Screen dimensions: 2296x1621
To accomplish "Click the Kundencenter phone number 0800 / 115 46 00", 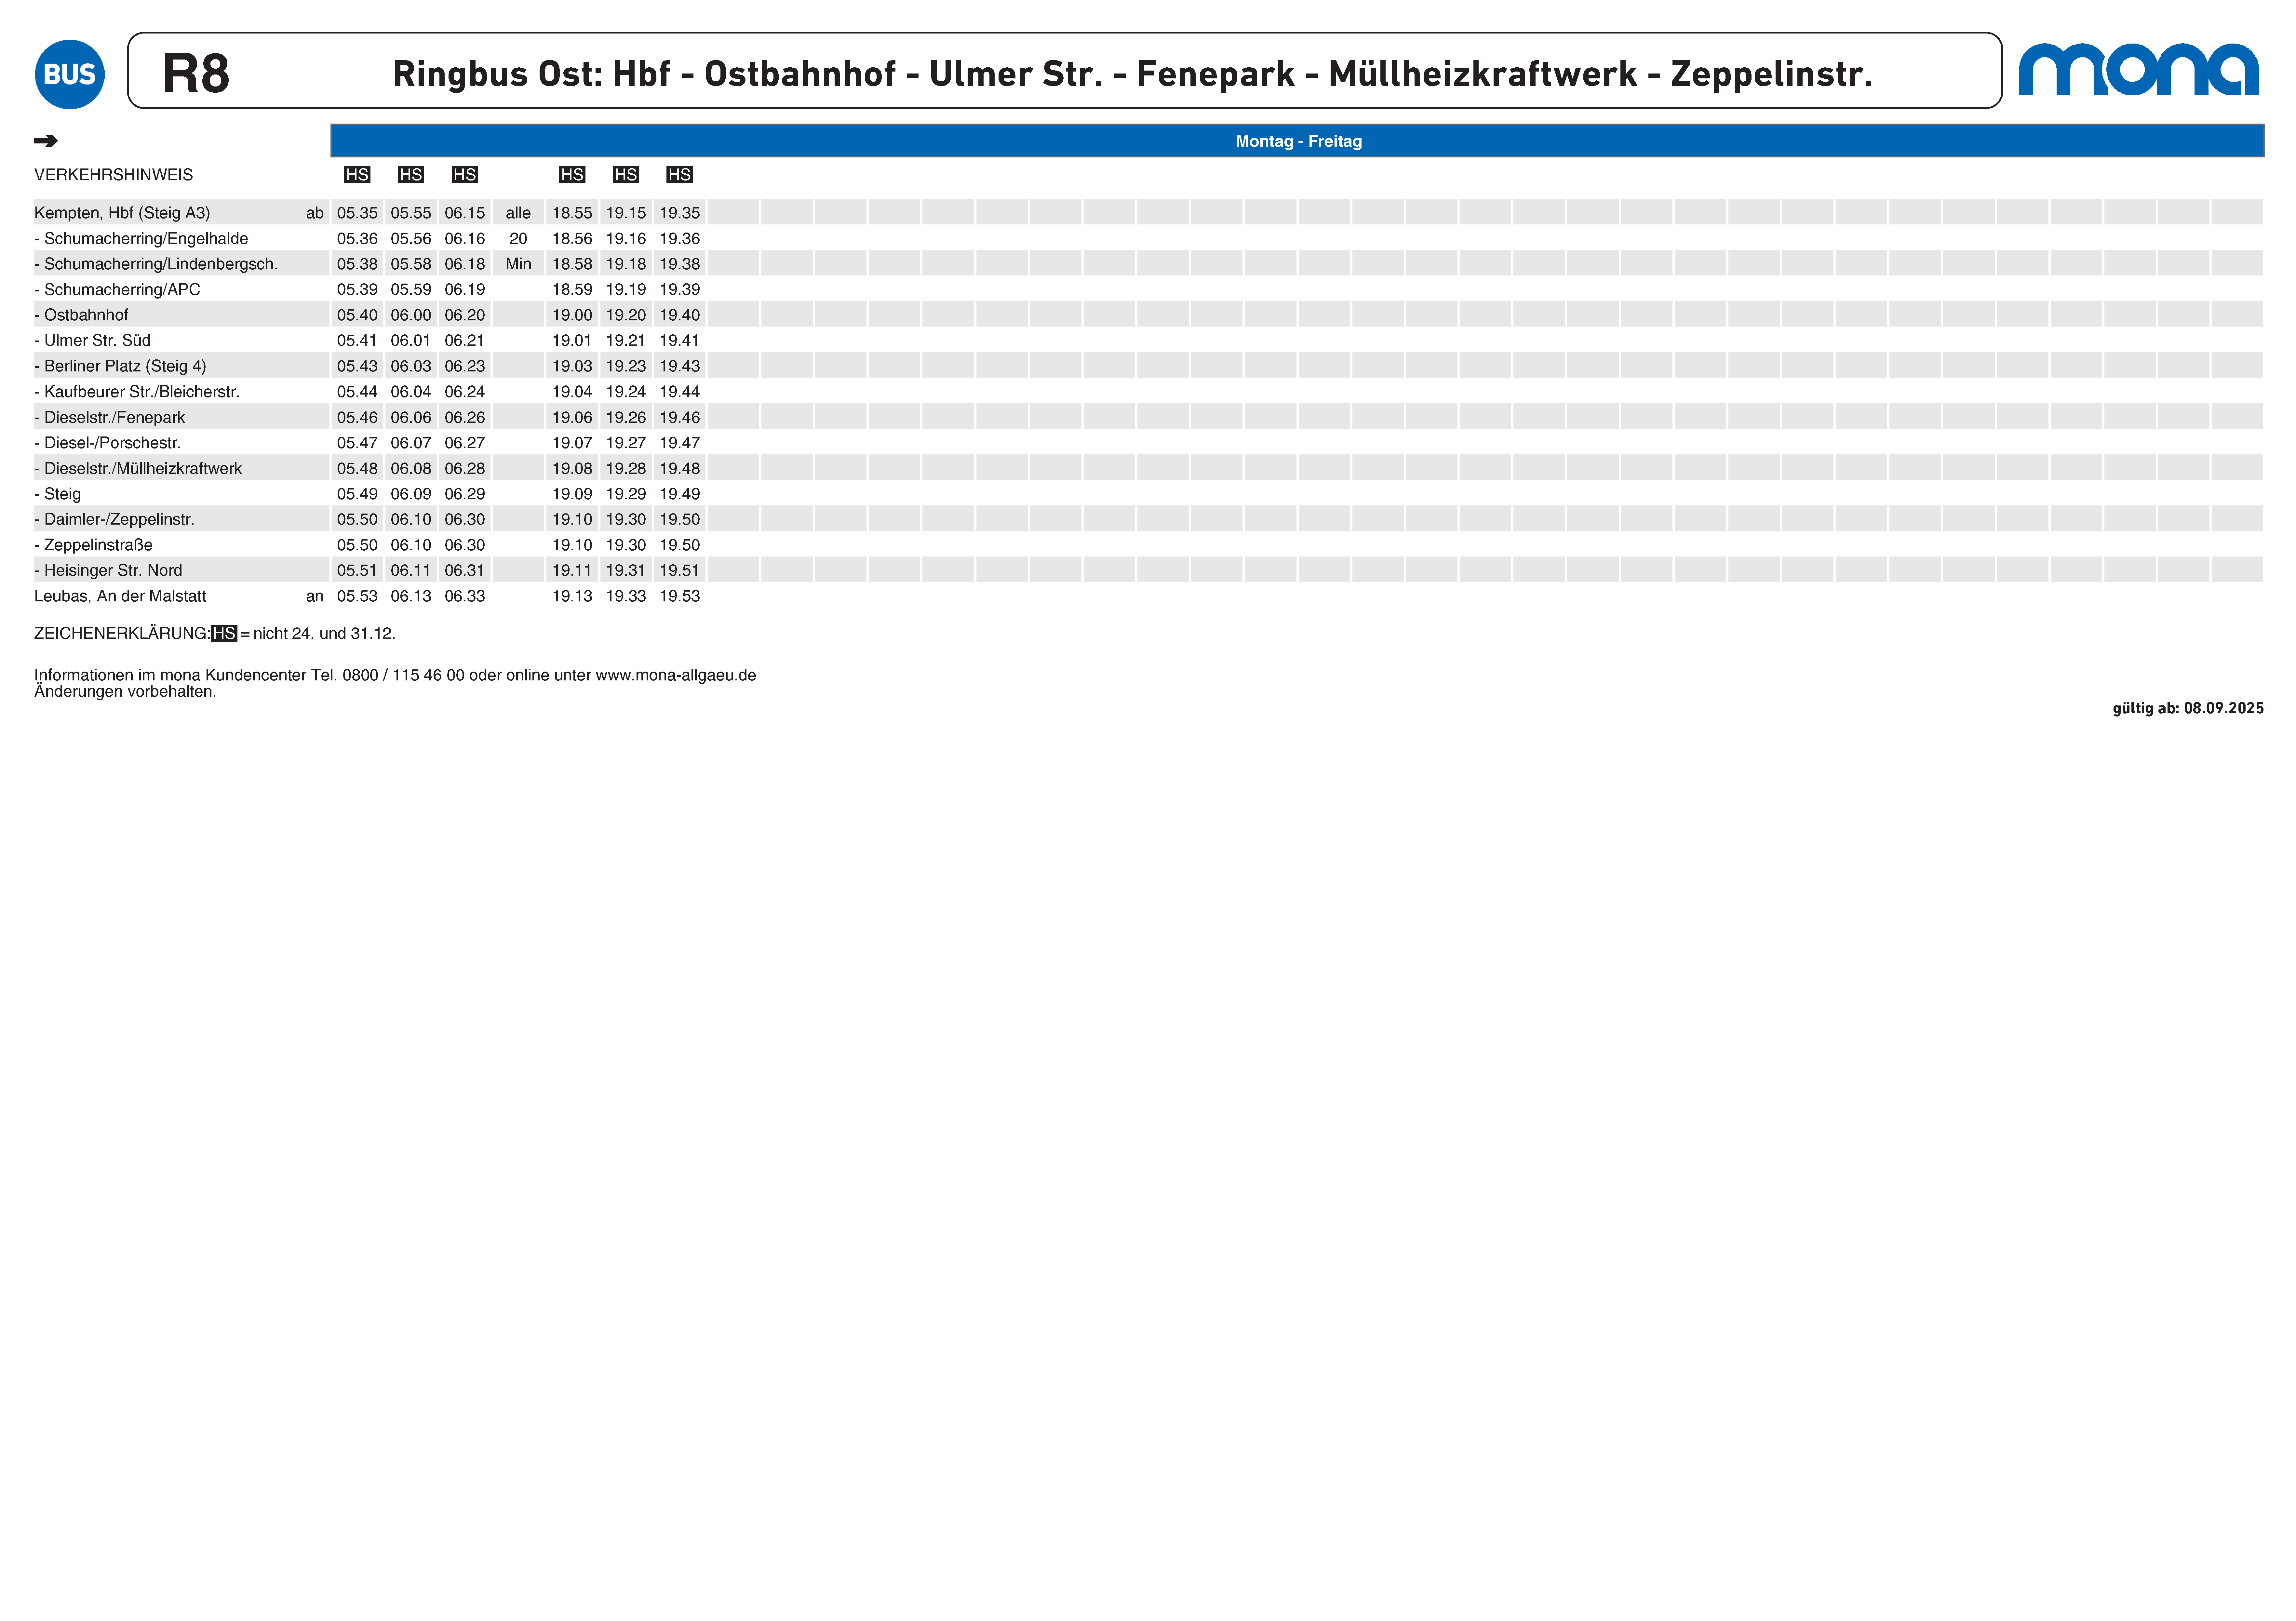I will [403, 675].
